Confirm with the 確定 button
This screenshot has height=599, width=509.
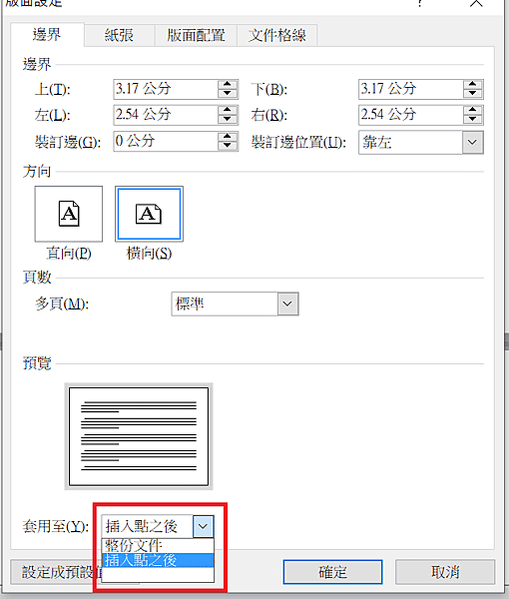pyautogui.click(x=332, y=572)
